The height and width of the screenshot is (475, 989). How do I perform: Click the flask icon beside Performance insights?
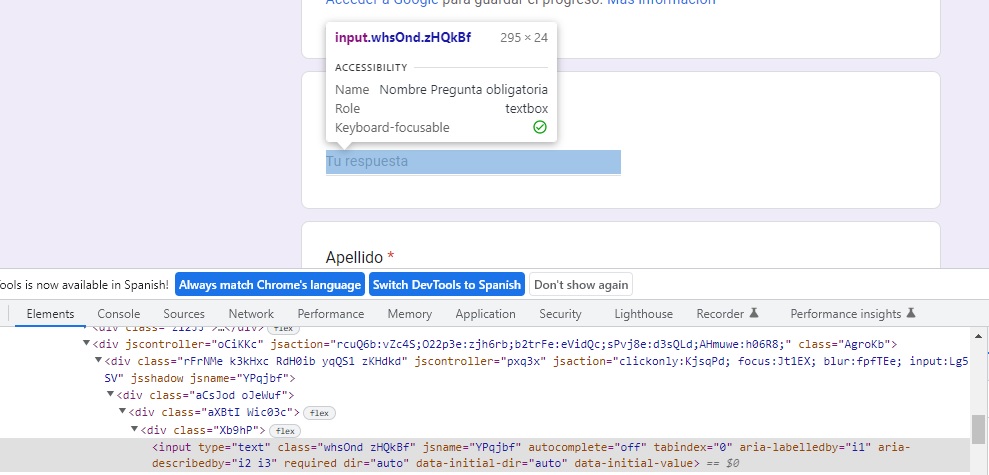(x=911, y=314)
